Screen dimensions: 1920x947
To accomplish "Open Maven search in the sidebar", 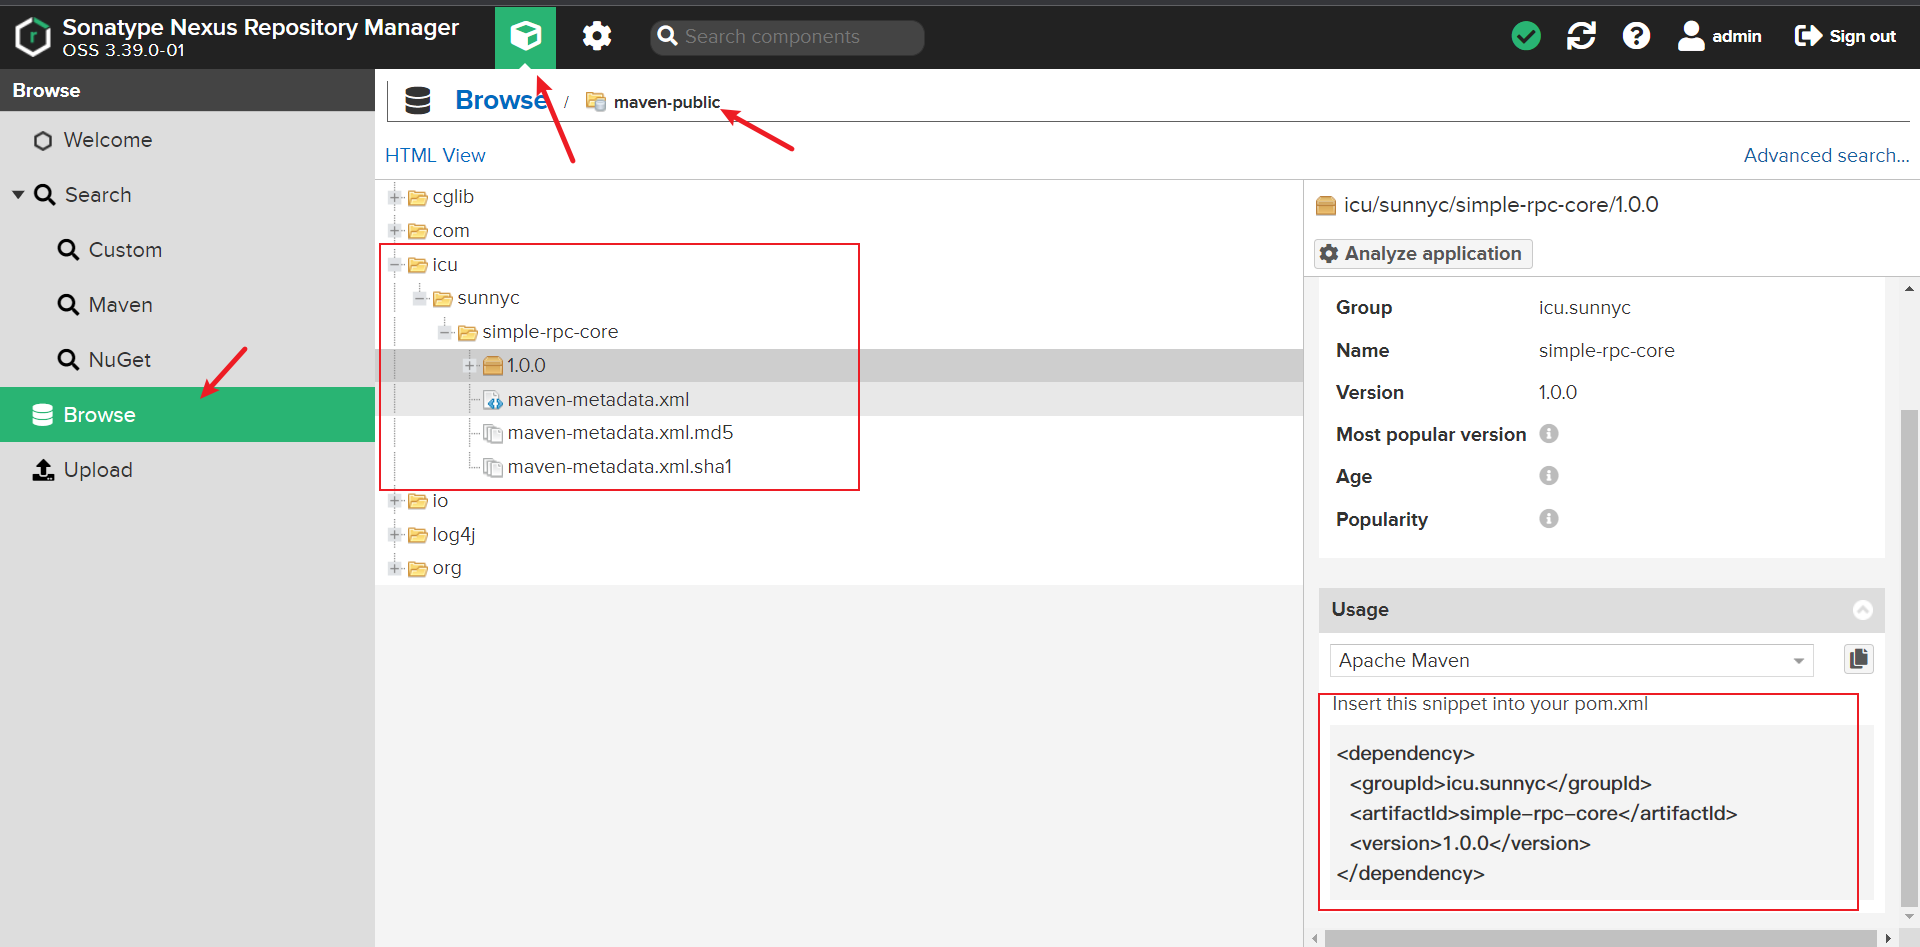I will (x=188, y=305).
